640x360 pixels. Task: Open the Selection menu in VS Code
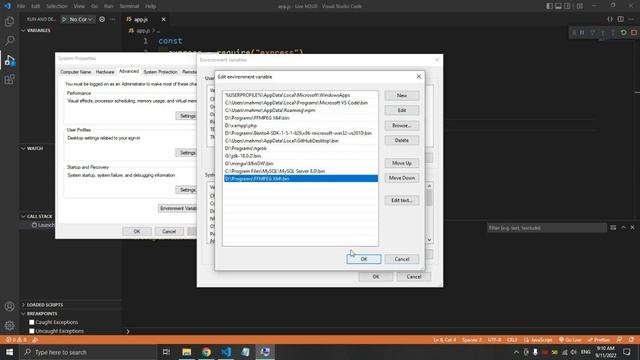click(x=56, y=6)
